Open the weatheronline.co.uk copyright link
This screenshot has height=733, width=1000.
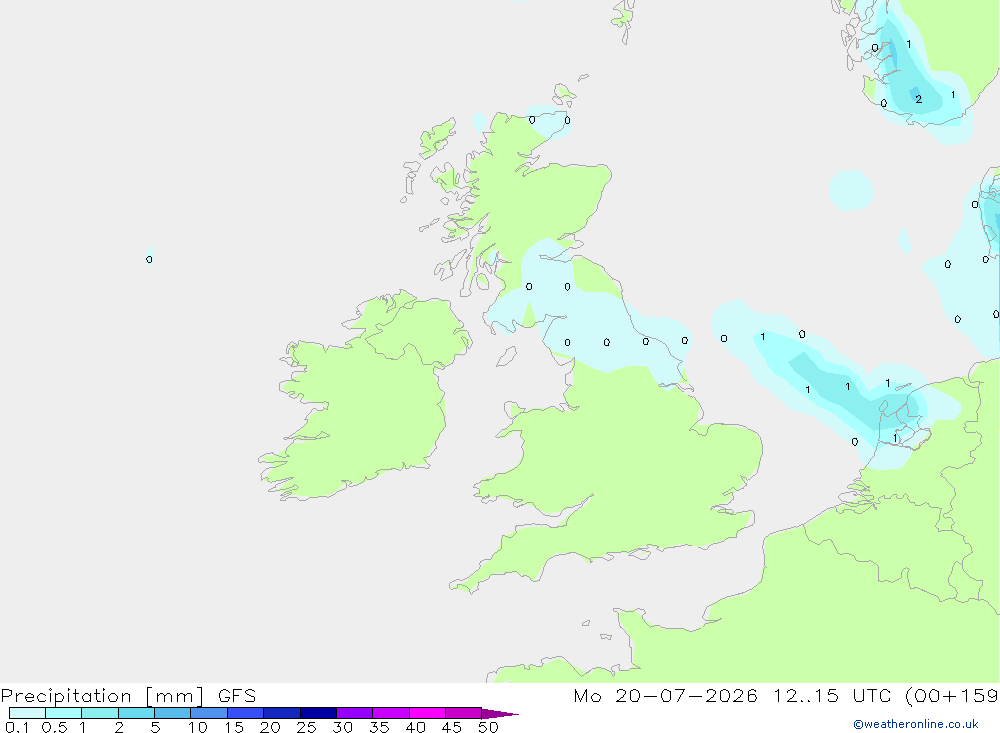(916, 724)
